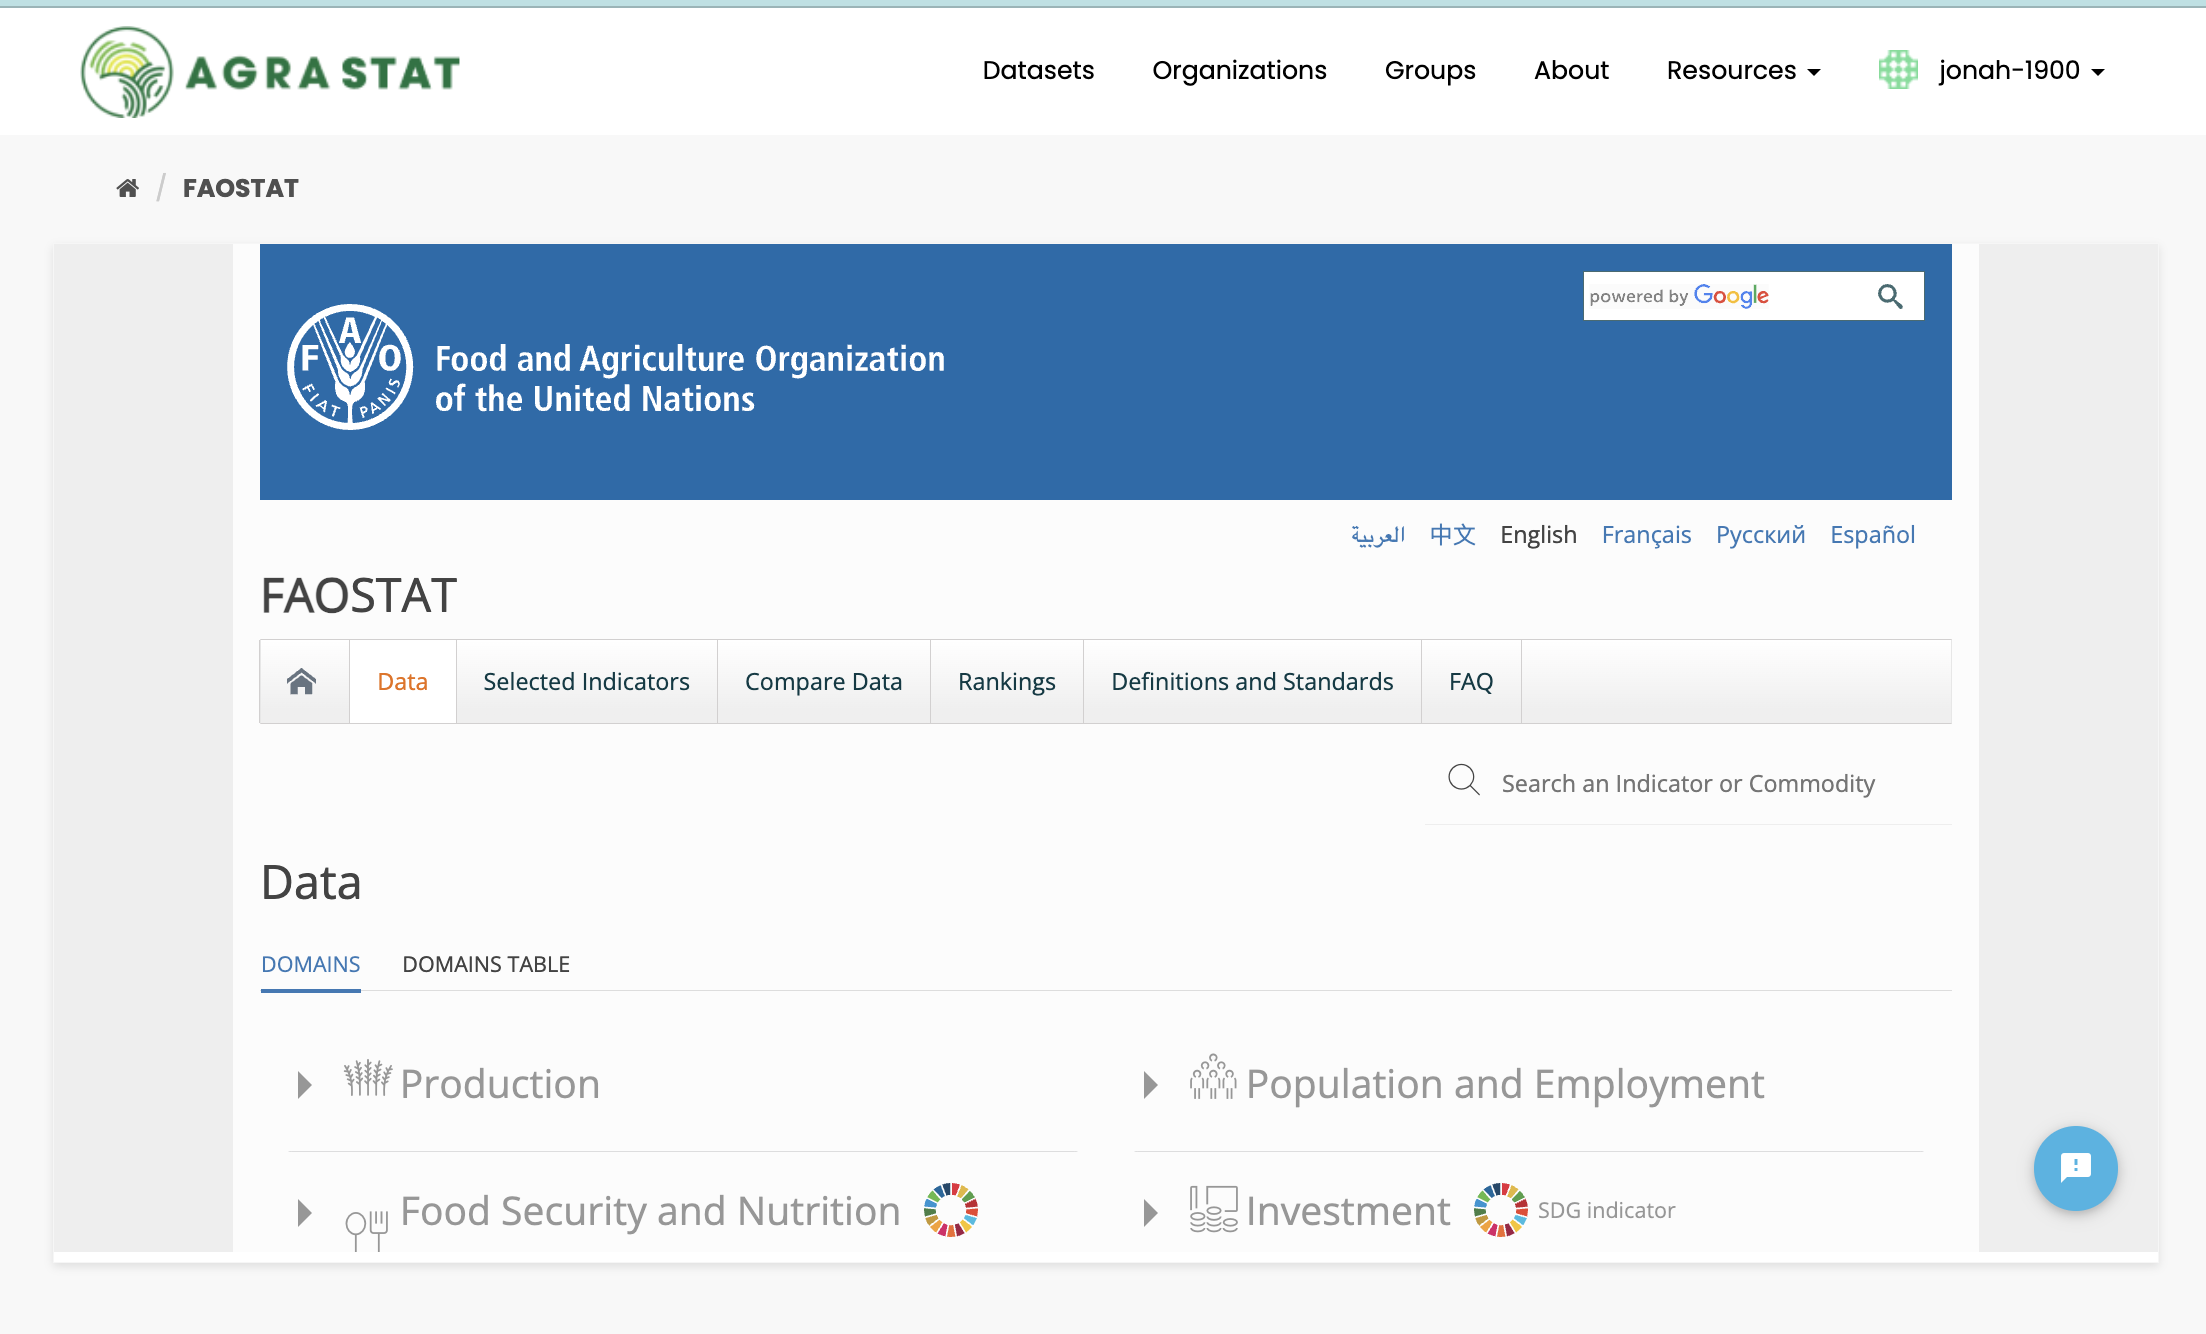The width and height of the screenshot is (2206, 1334).
Task: Click the Production domain title
Action: 500,1084
